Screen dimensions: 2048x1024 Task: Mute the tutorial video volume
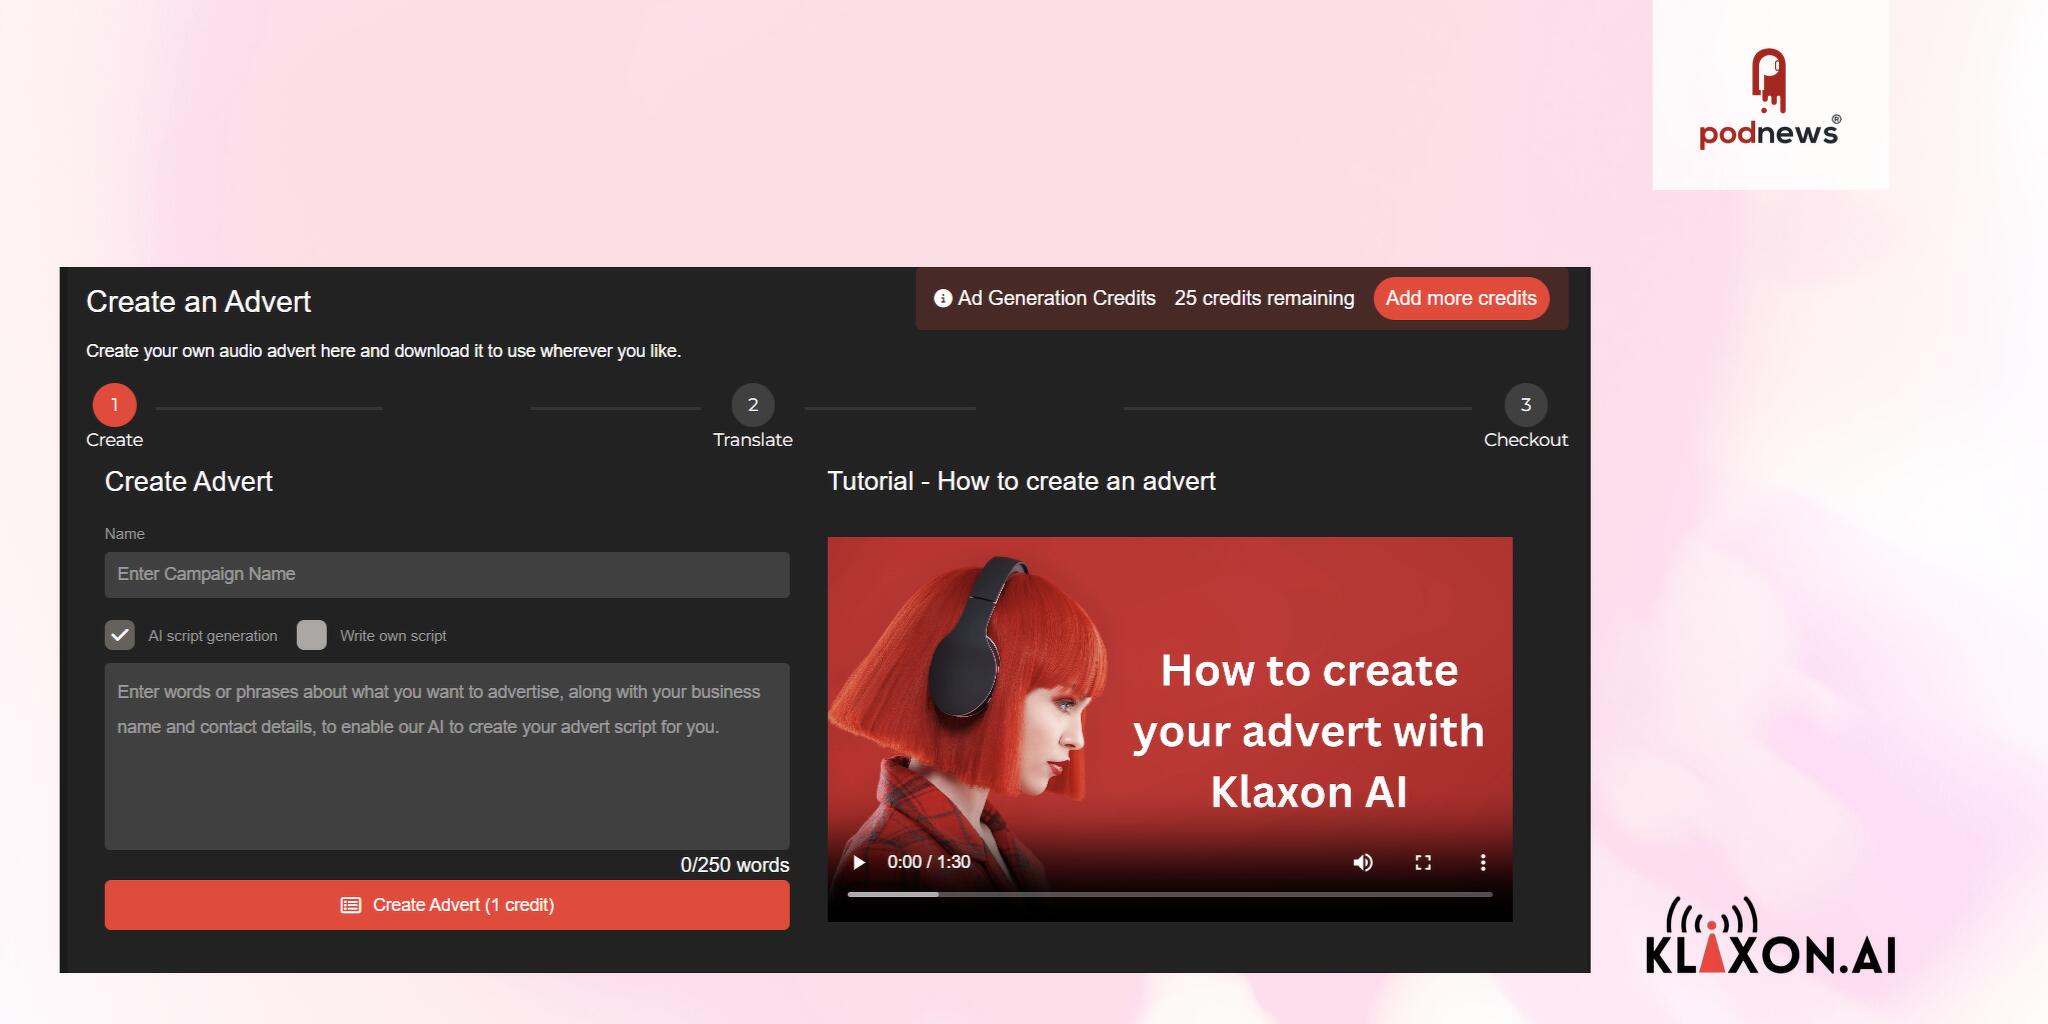1363,862
